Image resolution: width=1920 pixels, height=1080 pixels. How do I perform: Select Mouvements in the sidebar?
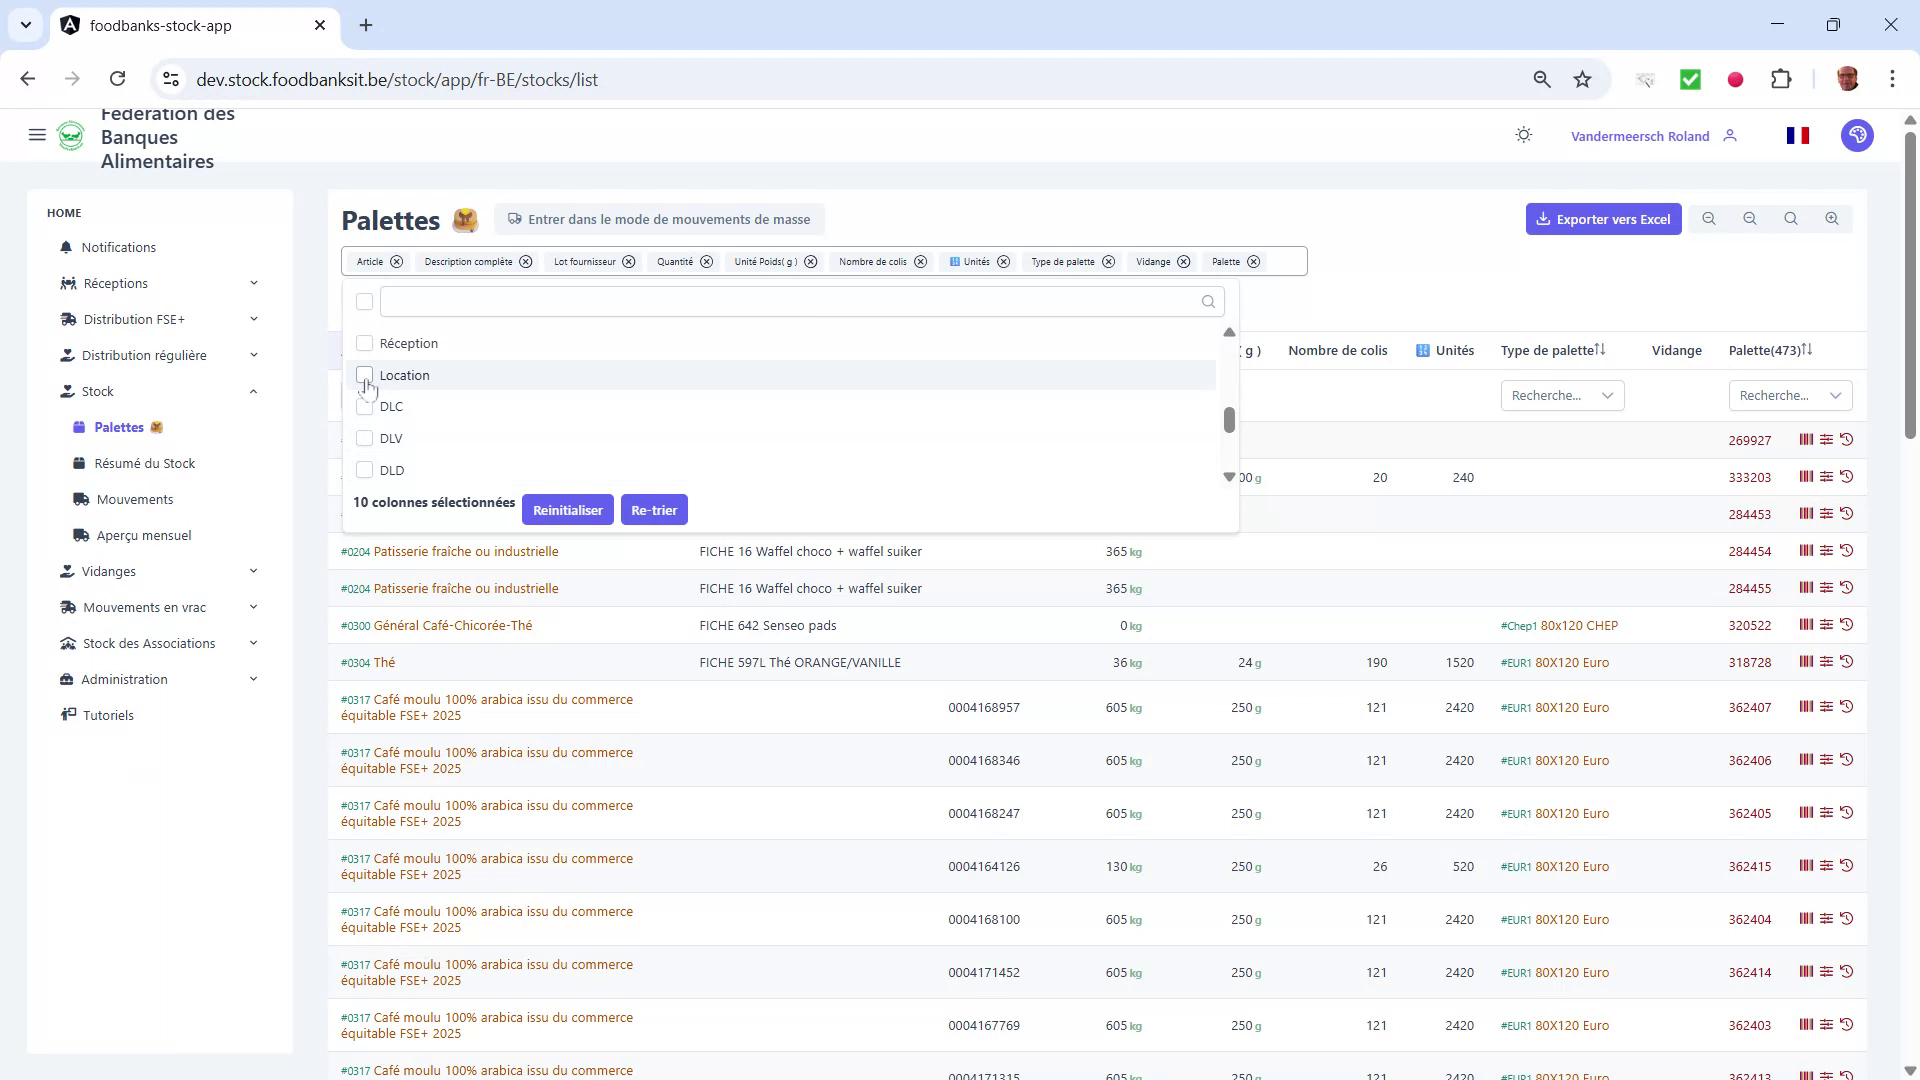[x=136, y=499]
